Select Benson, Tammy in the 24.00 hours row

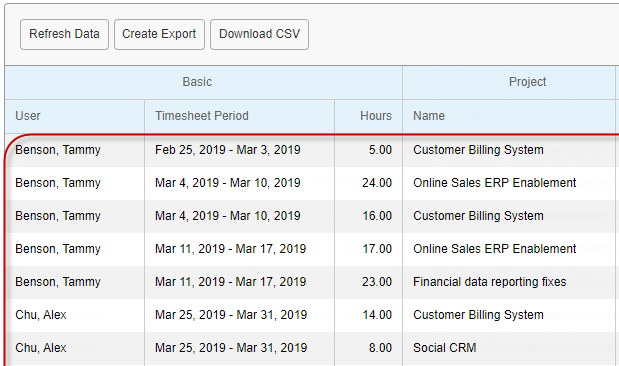[x=58, y=183]
